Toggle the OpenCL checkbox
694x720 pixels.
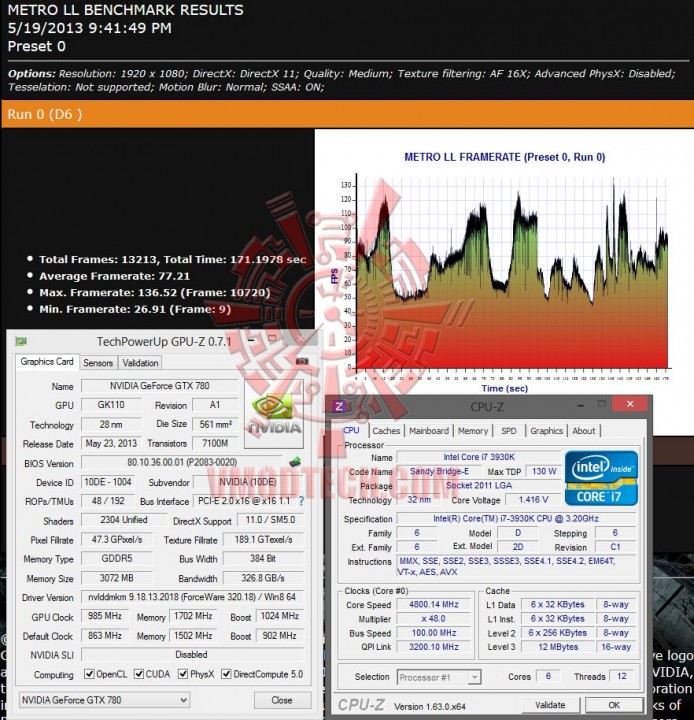89,674
